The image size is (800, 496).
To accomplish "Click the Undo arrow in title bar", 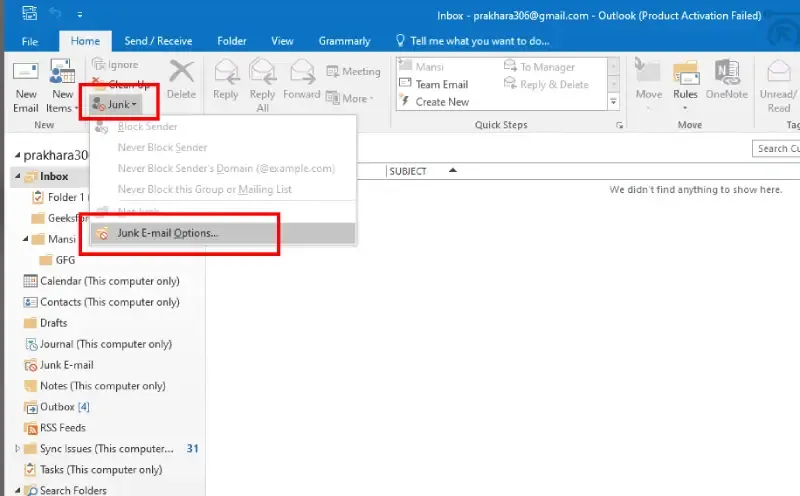I will [55, 14].
